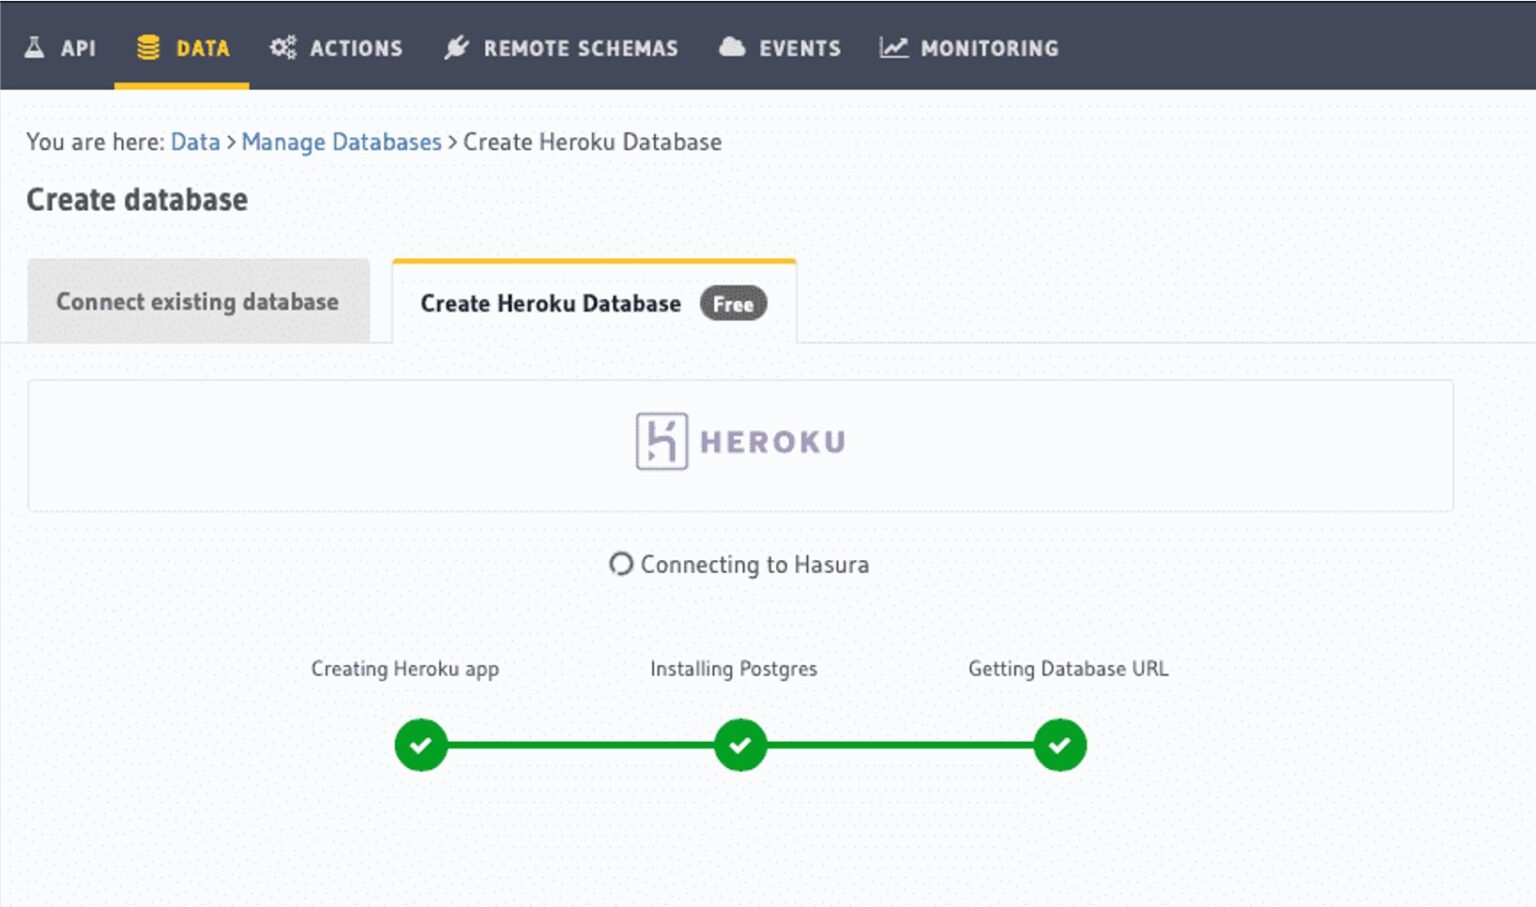Click the EVENTS cloud icon
This screenshot has width=1536, height=907.
732,46
